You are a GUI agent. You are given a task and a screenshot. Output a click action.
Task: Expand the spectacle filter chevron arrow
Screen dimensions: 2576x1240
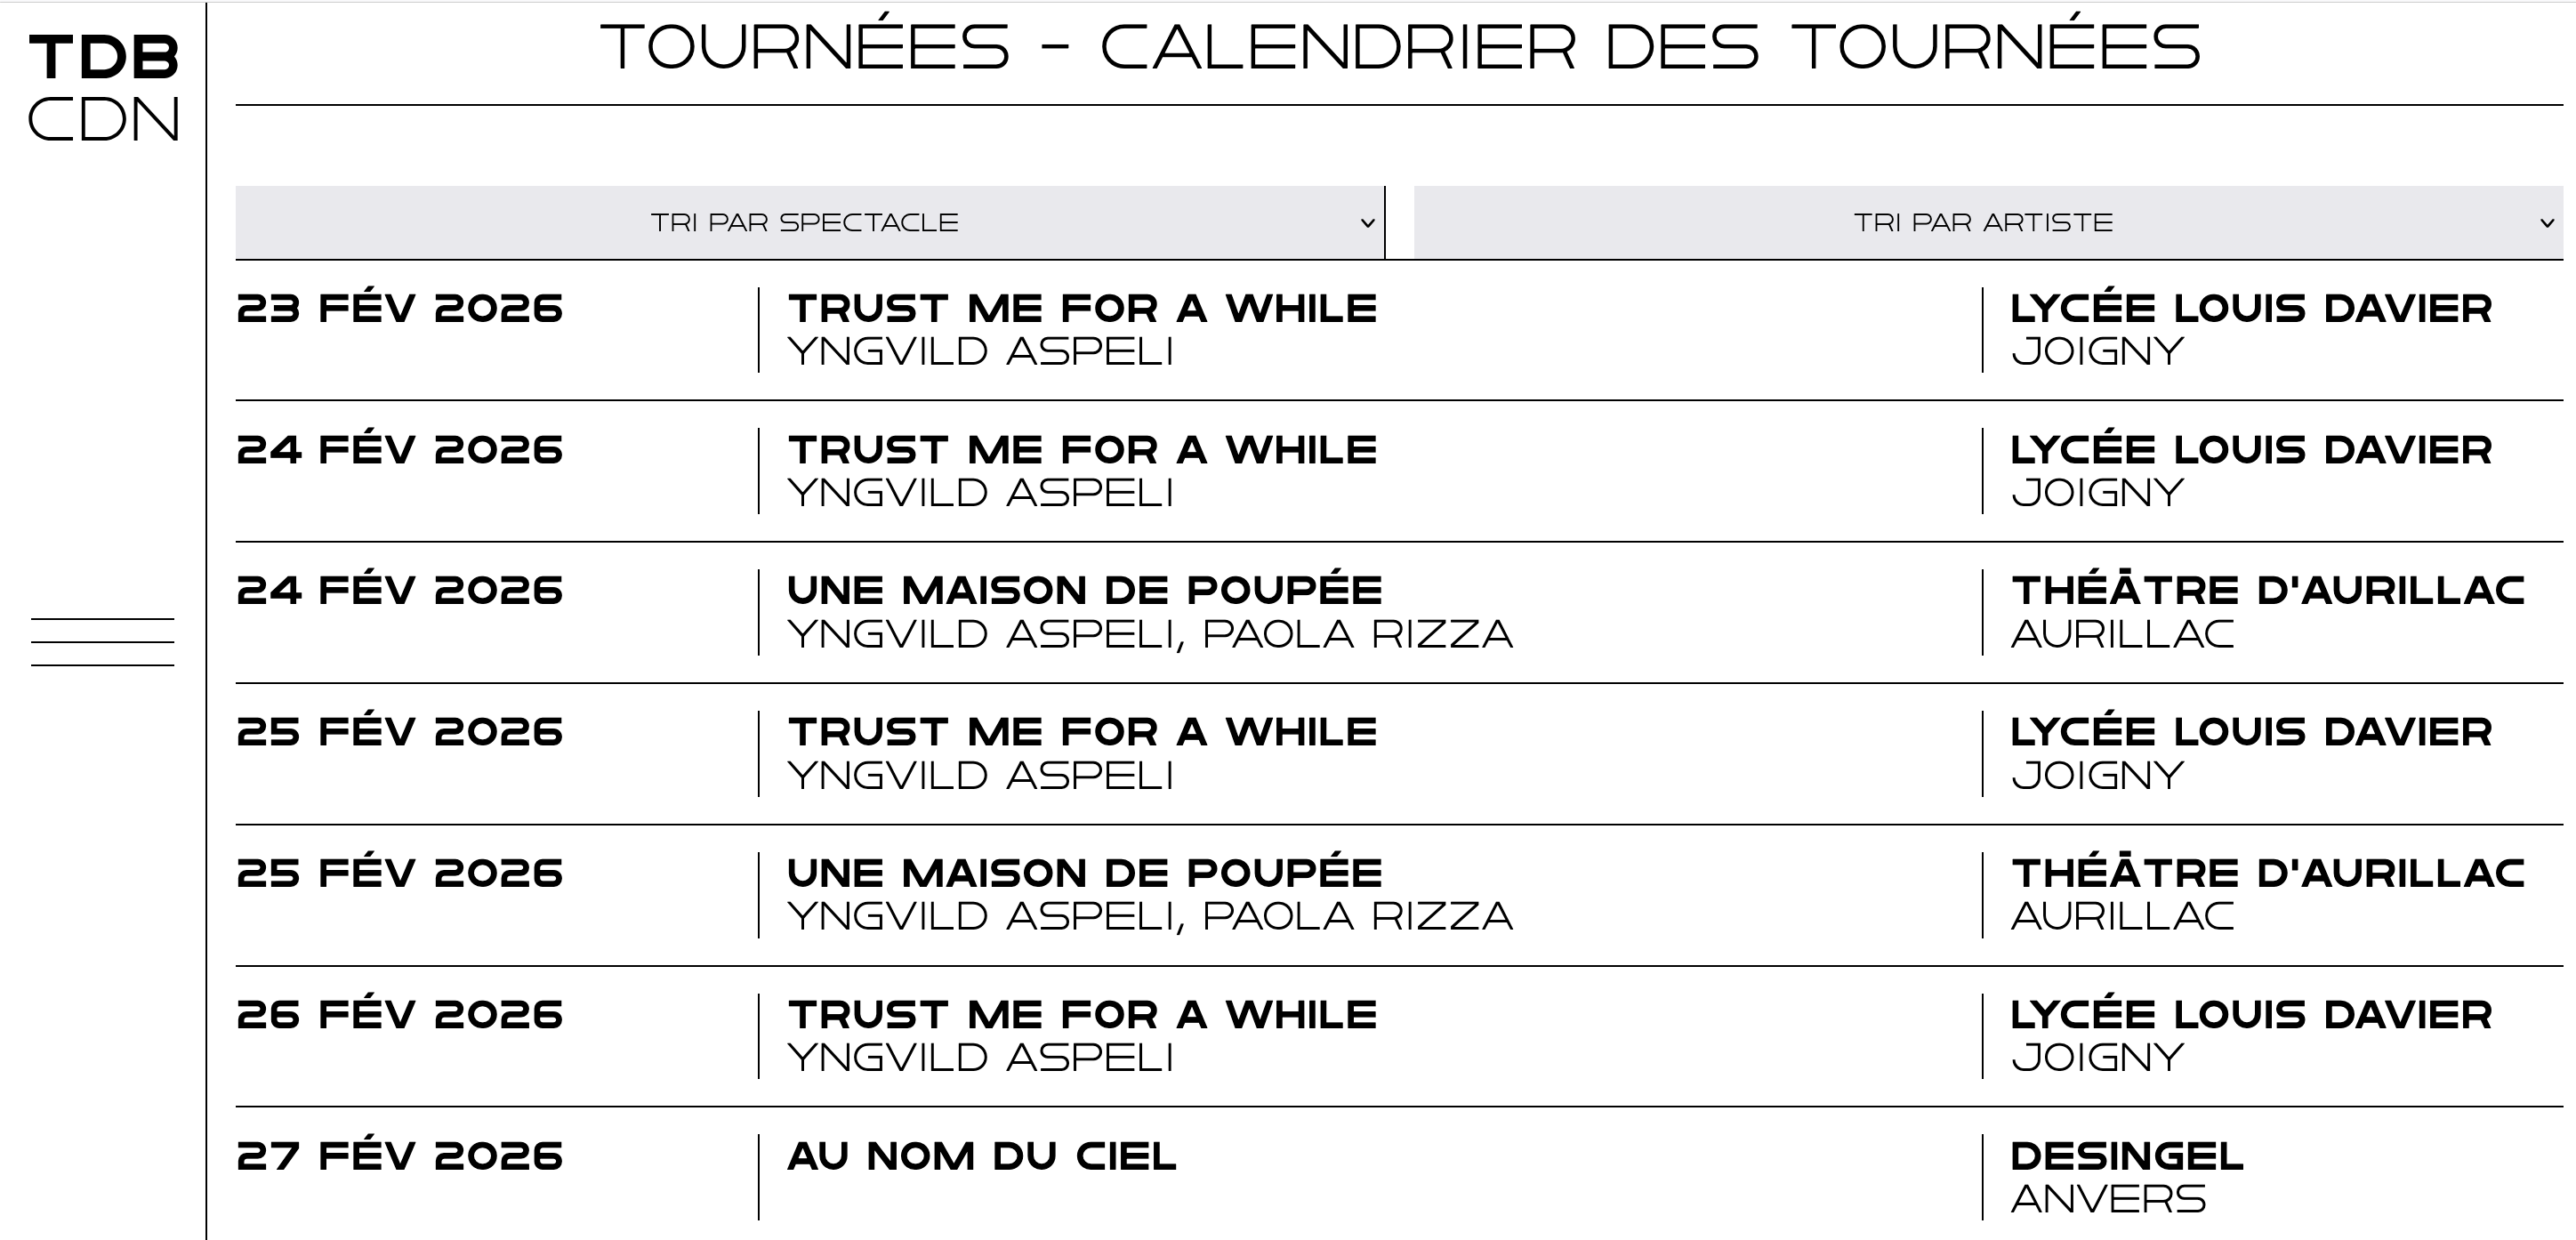click(x=1367, y=223)
